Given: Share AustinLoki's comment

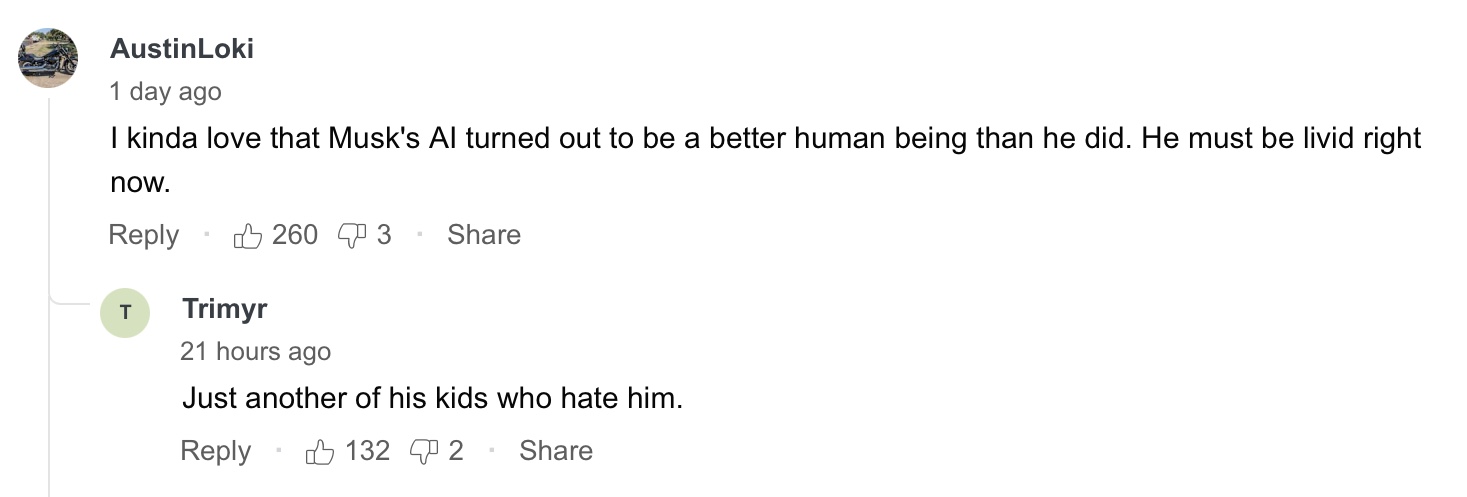Looking at the screenshot, I should point(484,235).
